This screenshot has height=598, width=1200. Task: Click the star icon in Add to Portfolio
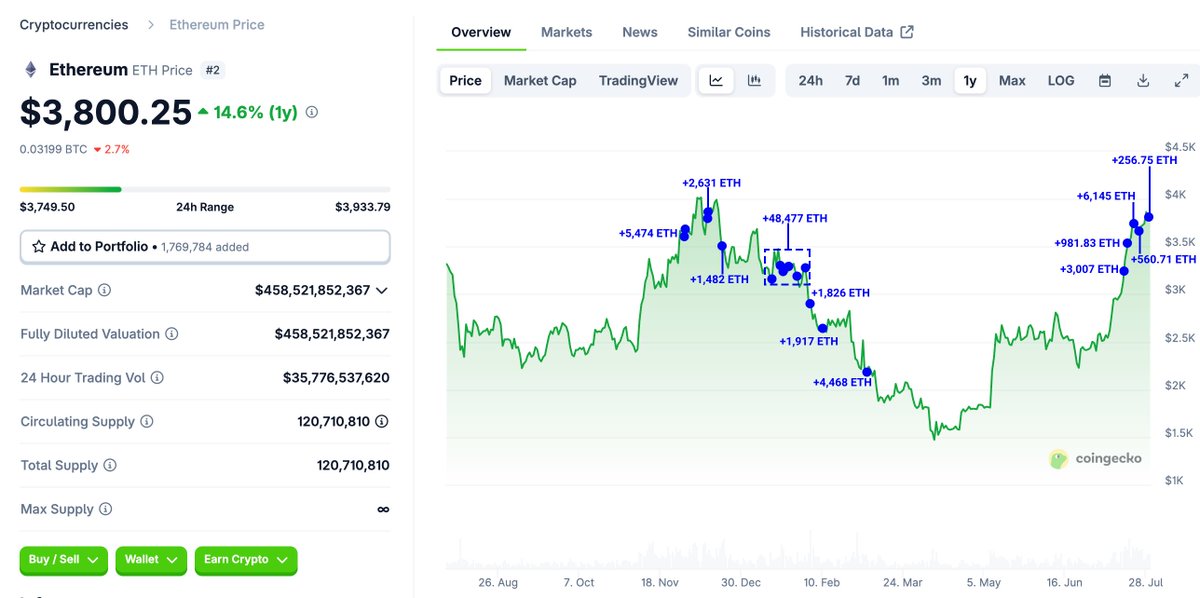point(39,246)
